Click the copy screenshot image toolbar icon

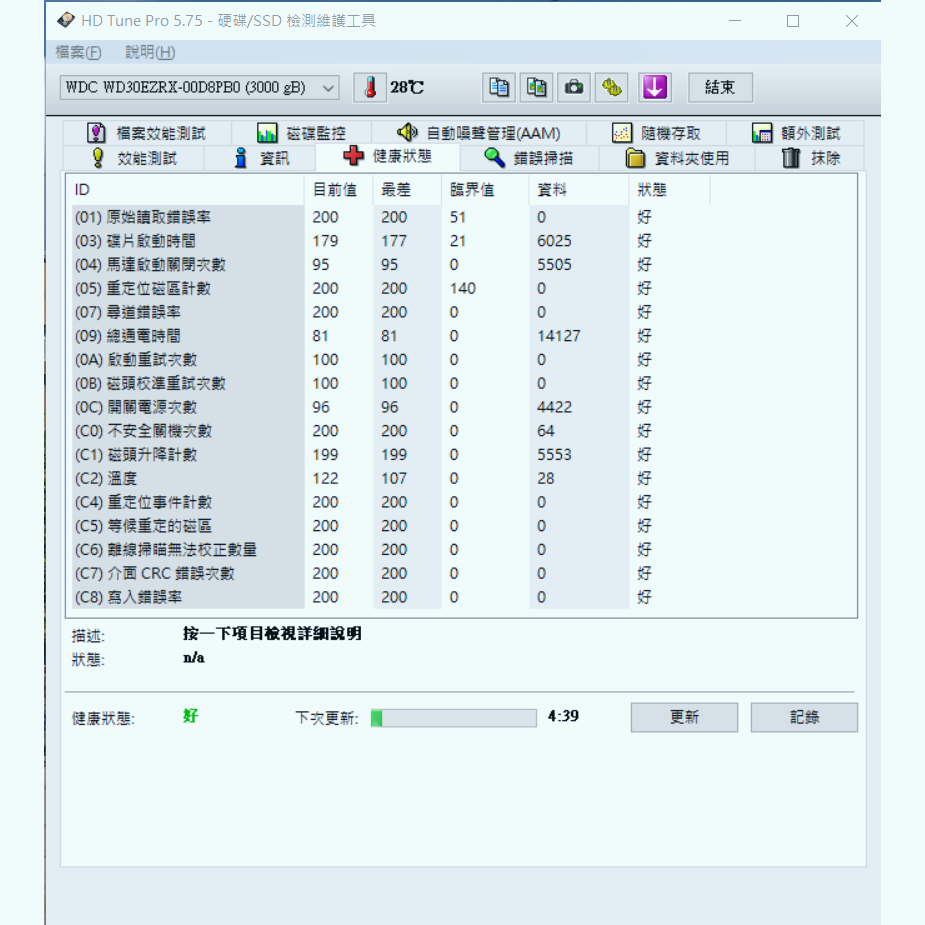click(x=536, y=88)
